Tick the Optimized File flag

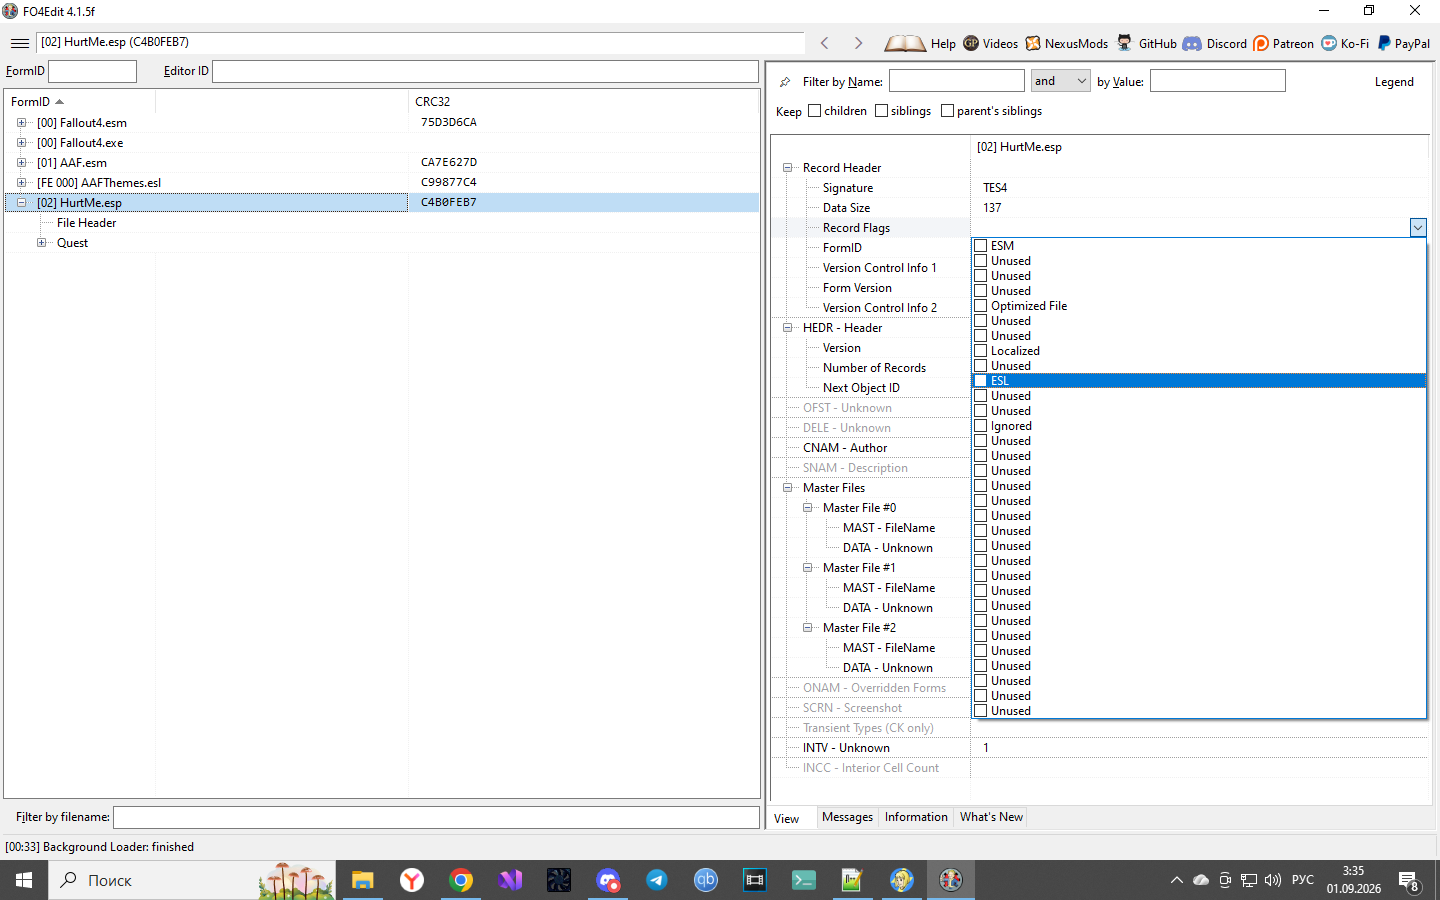click(x=981, y=306)
